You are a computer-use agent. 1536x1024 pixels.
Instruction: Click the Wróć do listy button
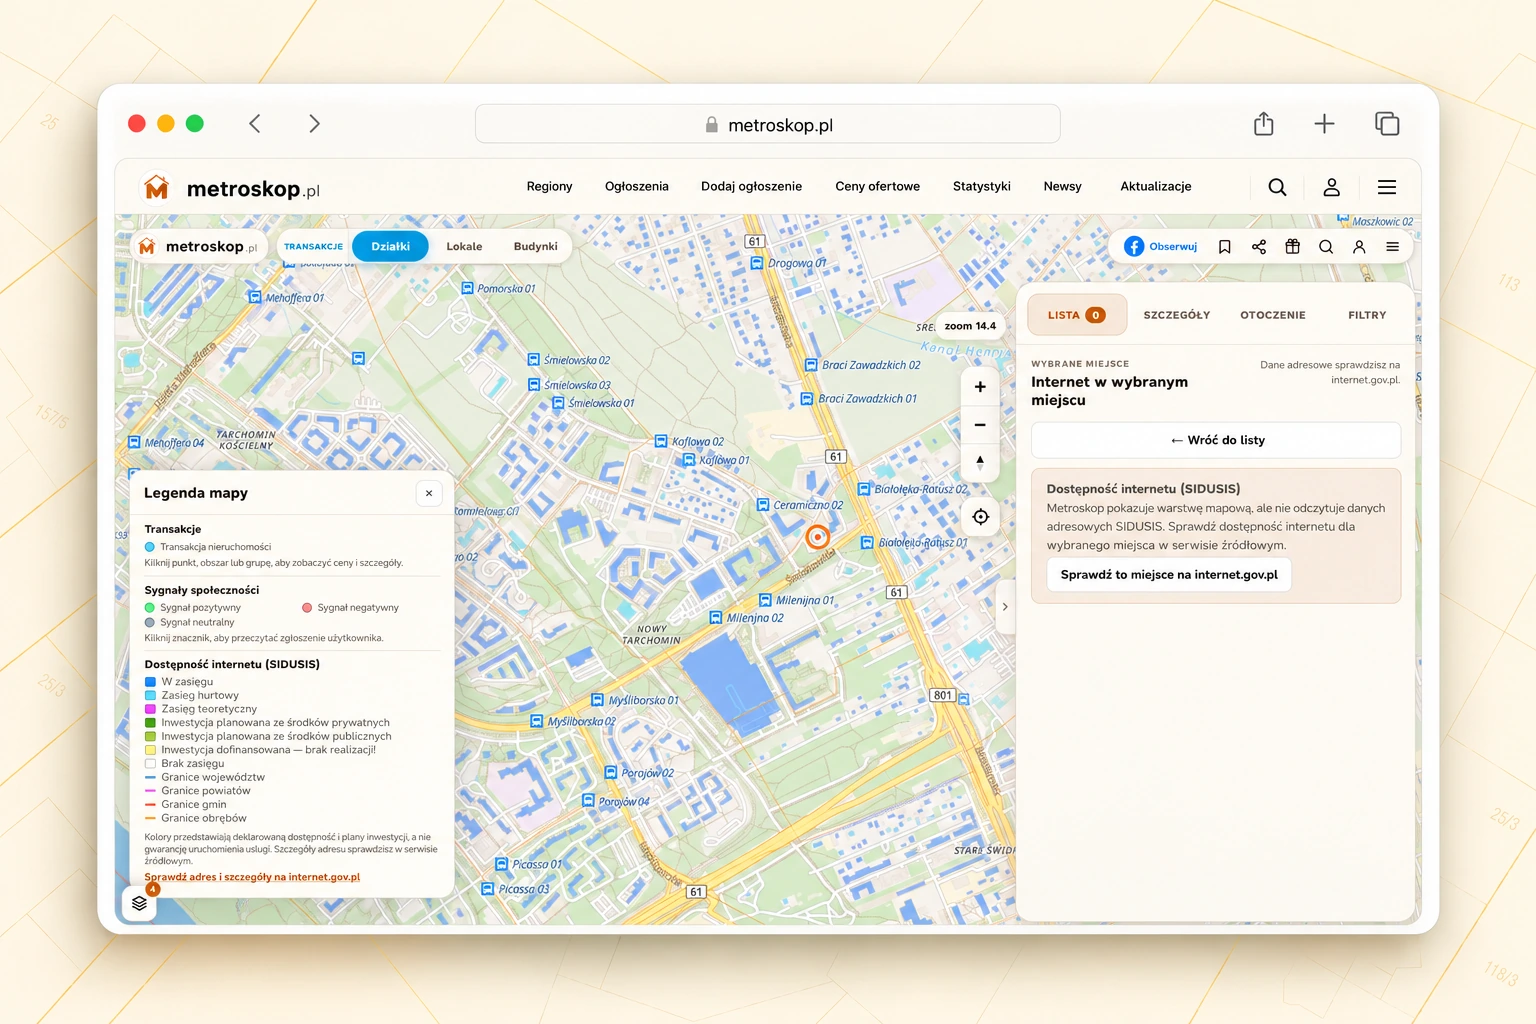pyautogui.click(x=1216, y=440)
